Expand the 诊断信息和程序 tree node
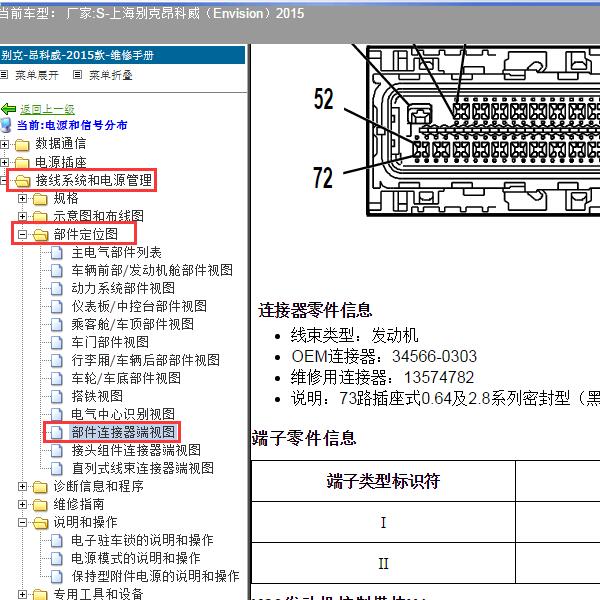The image size is (600, 600). [23, 486]
